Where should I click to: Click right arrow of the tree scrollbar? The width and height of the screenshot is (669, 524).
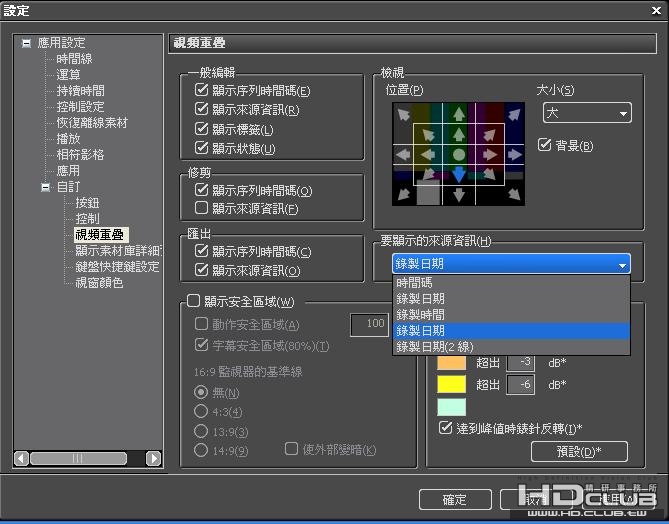(153, 458)
